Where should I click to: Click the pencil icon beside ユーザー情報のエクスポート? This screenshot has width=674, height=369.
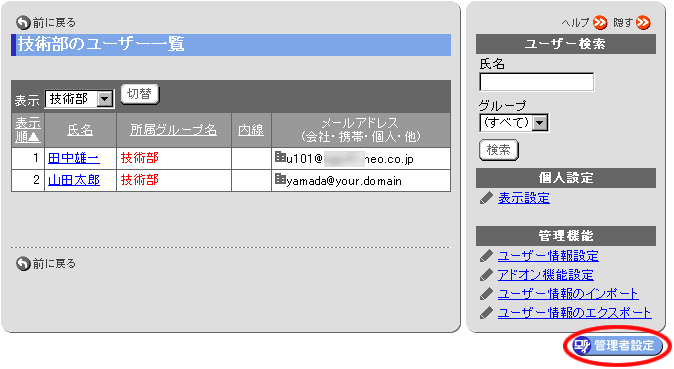pyautogui.click(x=486, y=313)
